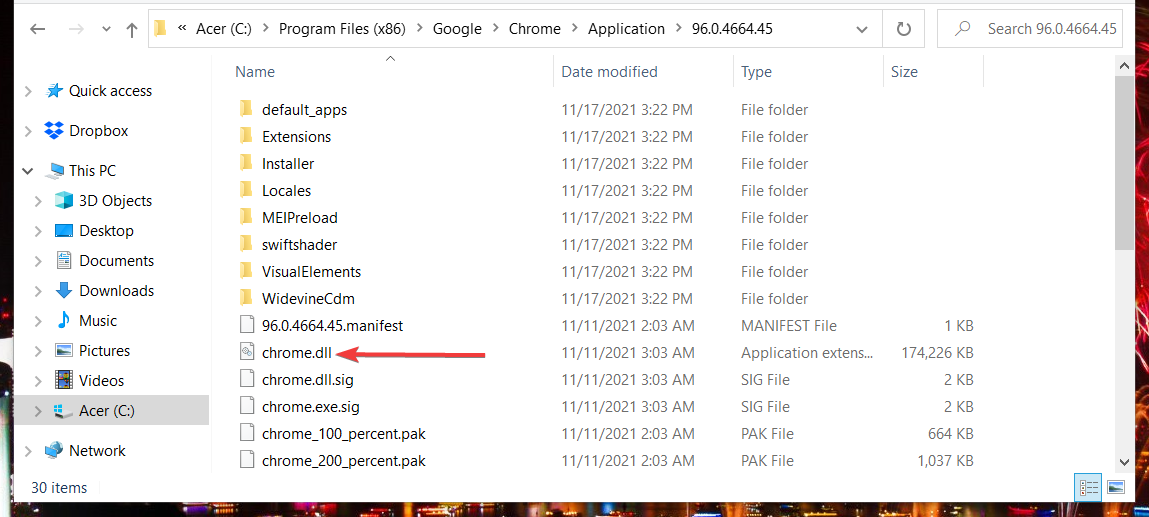Click the Network icon in sidebar
The height and width of the screenshot is (517, 1149).
click(54, 450)
